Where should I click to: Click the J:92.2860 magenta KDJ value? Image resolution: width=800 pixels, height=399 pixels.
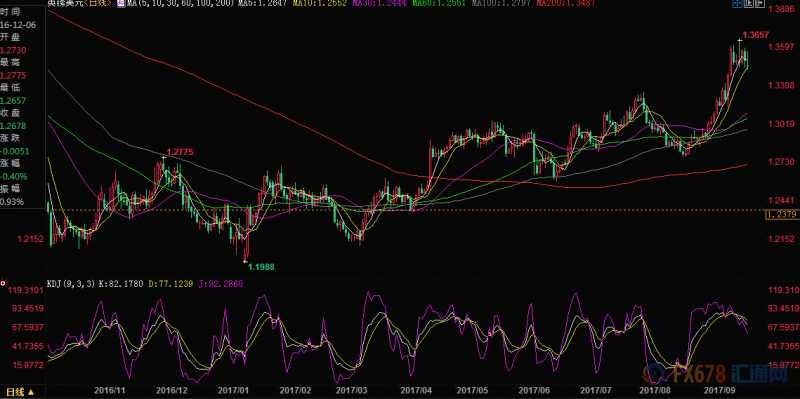click(220, 283)
